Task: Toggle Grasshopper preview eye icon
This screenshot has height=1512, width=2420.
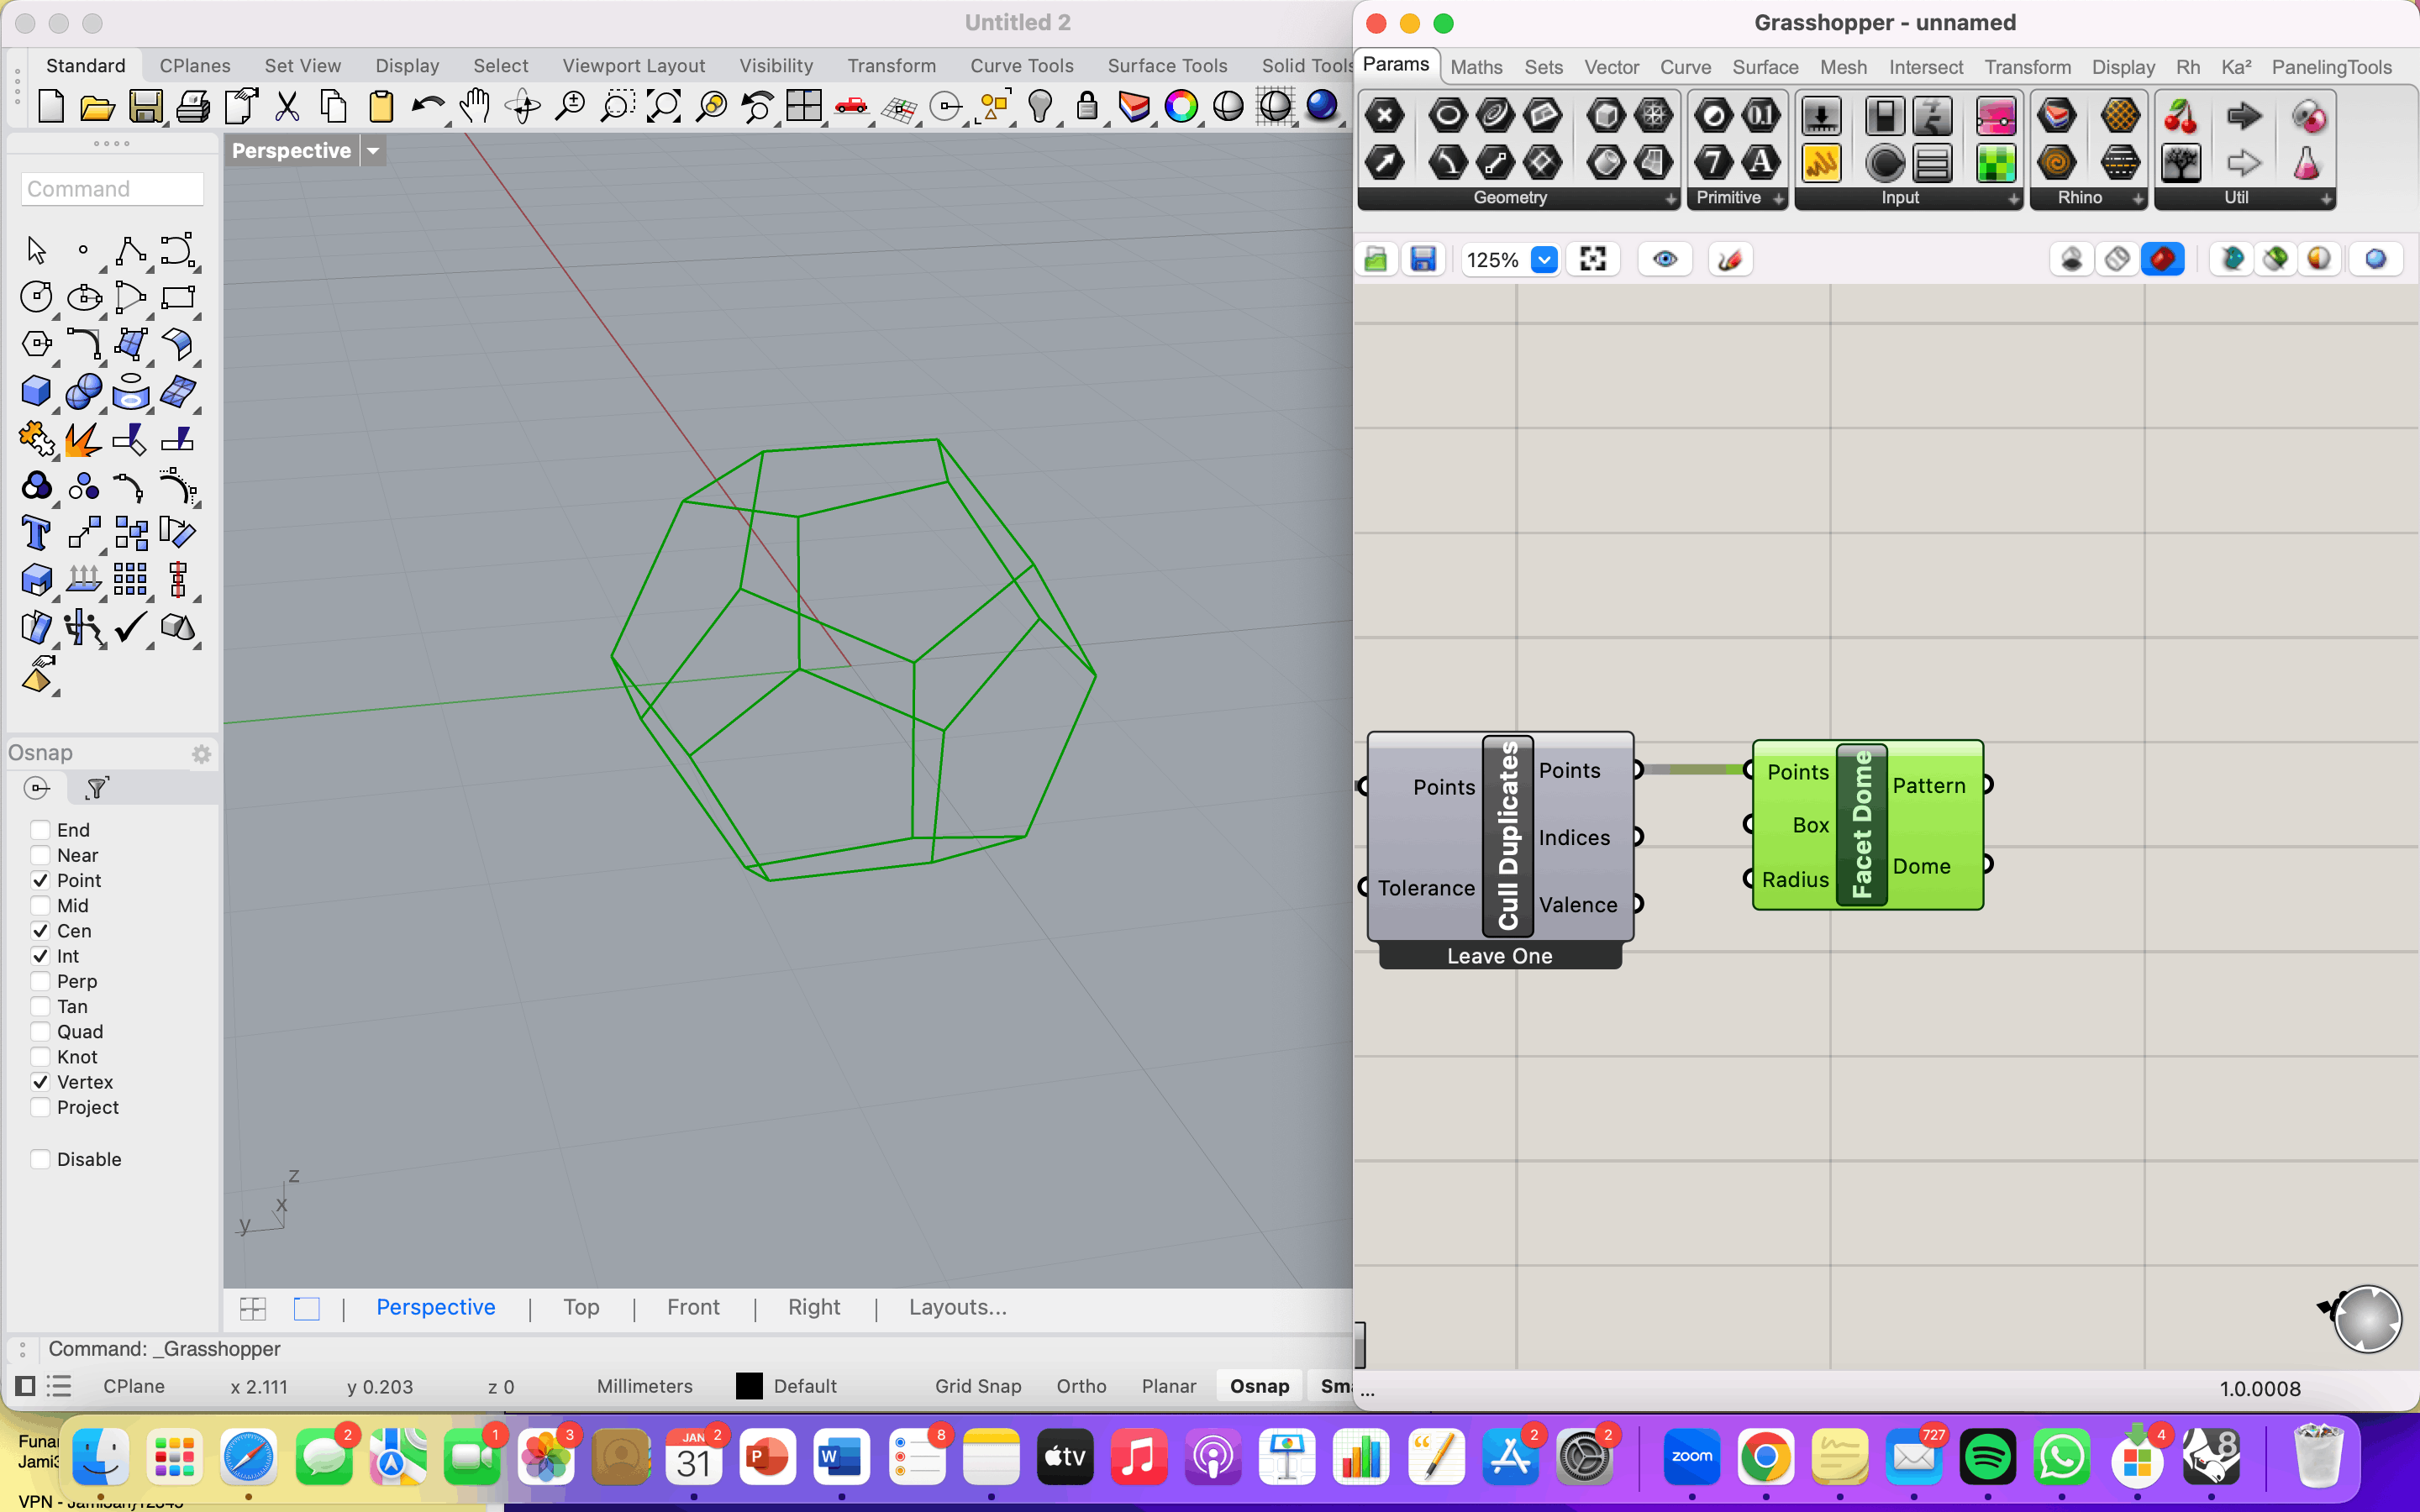Action: coord(1665,260)
